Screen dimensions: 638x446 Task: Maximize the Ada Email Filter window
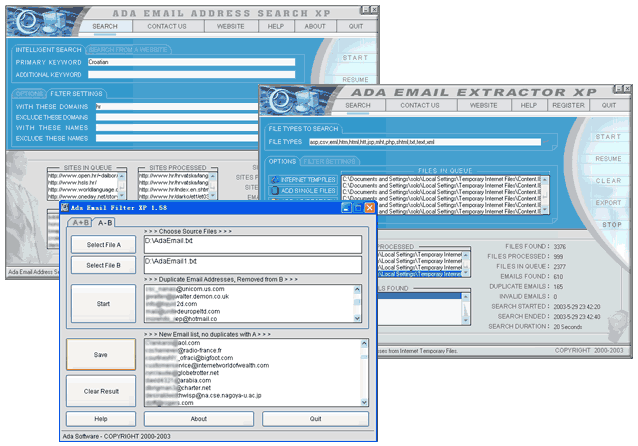point(358,208)
